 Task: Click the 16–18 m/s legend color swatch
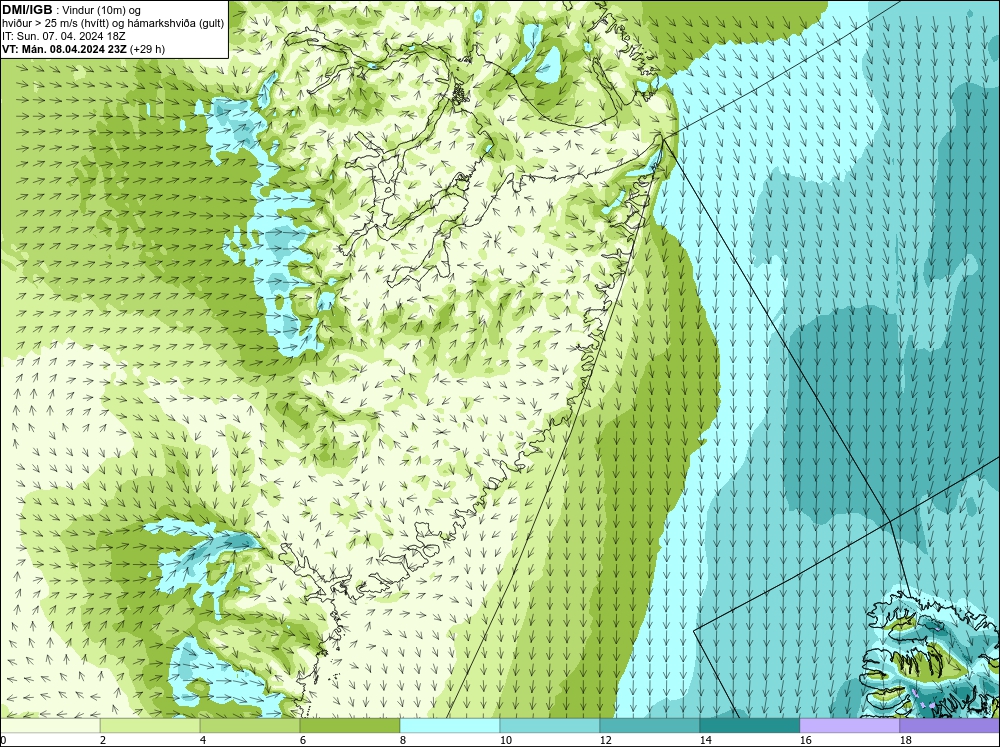(x=849, y=726)
